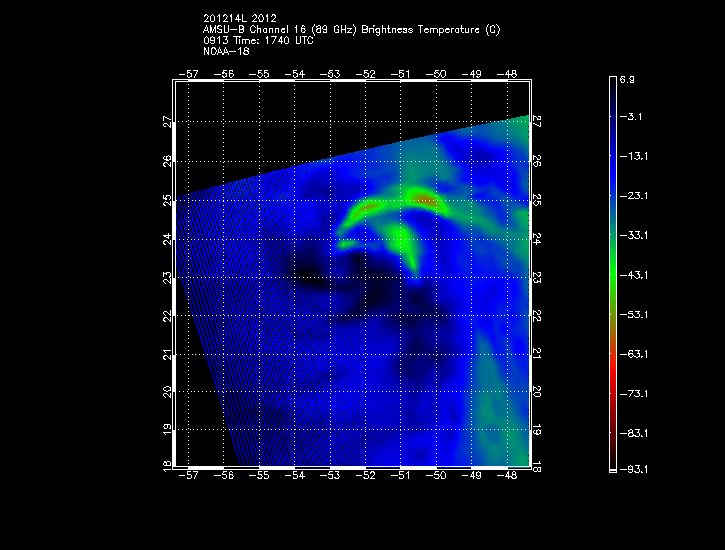
Task: Click the bright green curved band at center
Action: coord(405,240)
